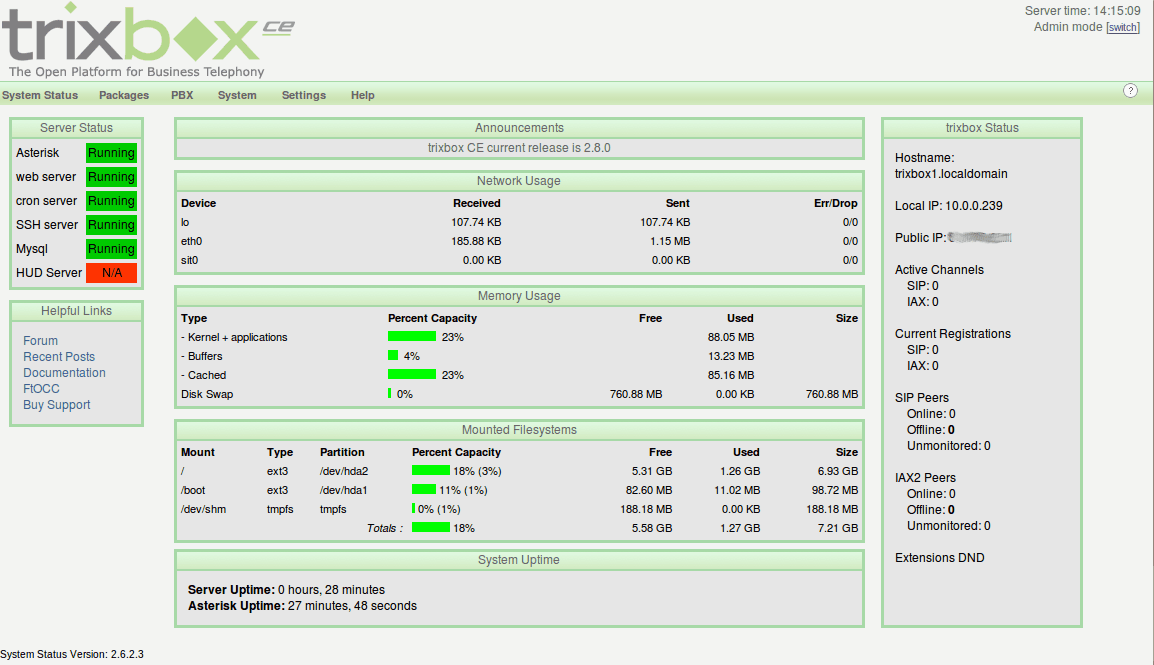Click the Network Usage panel header
This screenshot has height=665, width=1154.
tap(519, 181)
